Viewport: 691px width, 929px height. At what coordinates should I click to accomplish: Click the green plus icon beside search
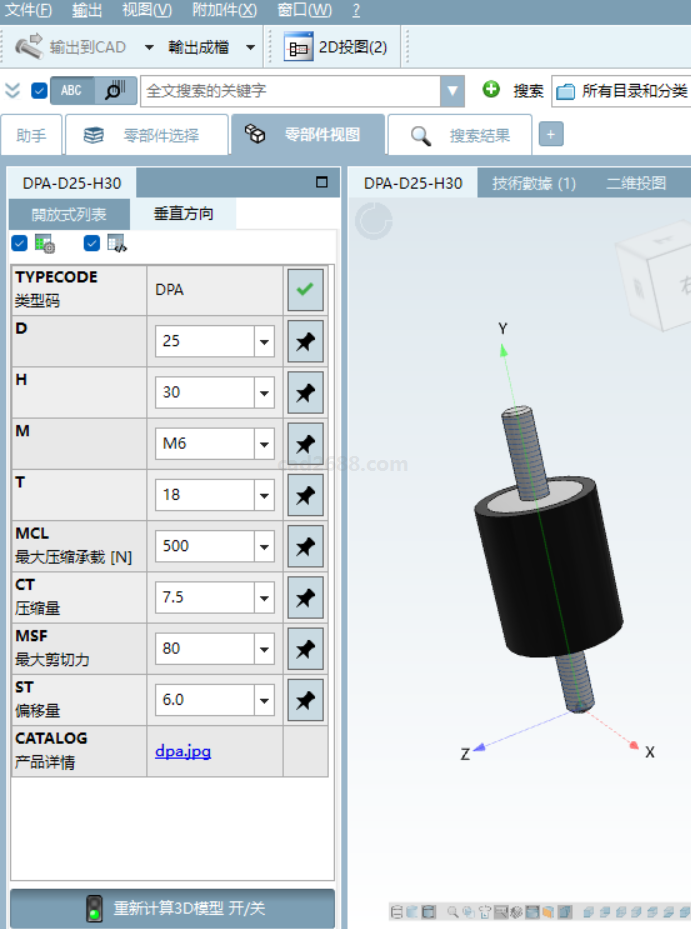491,90
